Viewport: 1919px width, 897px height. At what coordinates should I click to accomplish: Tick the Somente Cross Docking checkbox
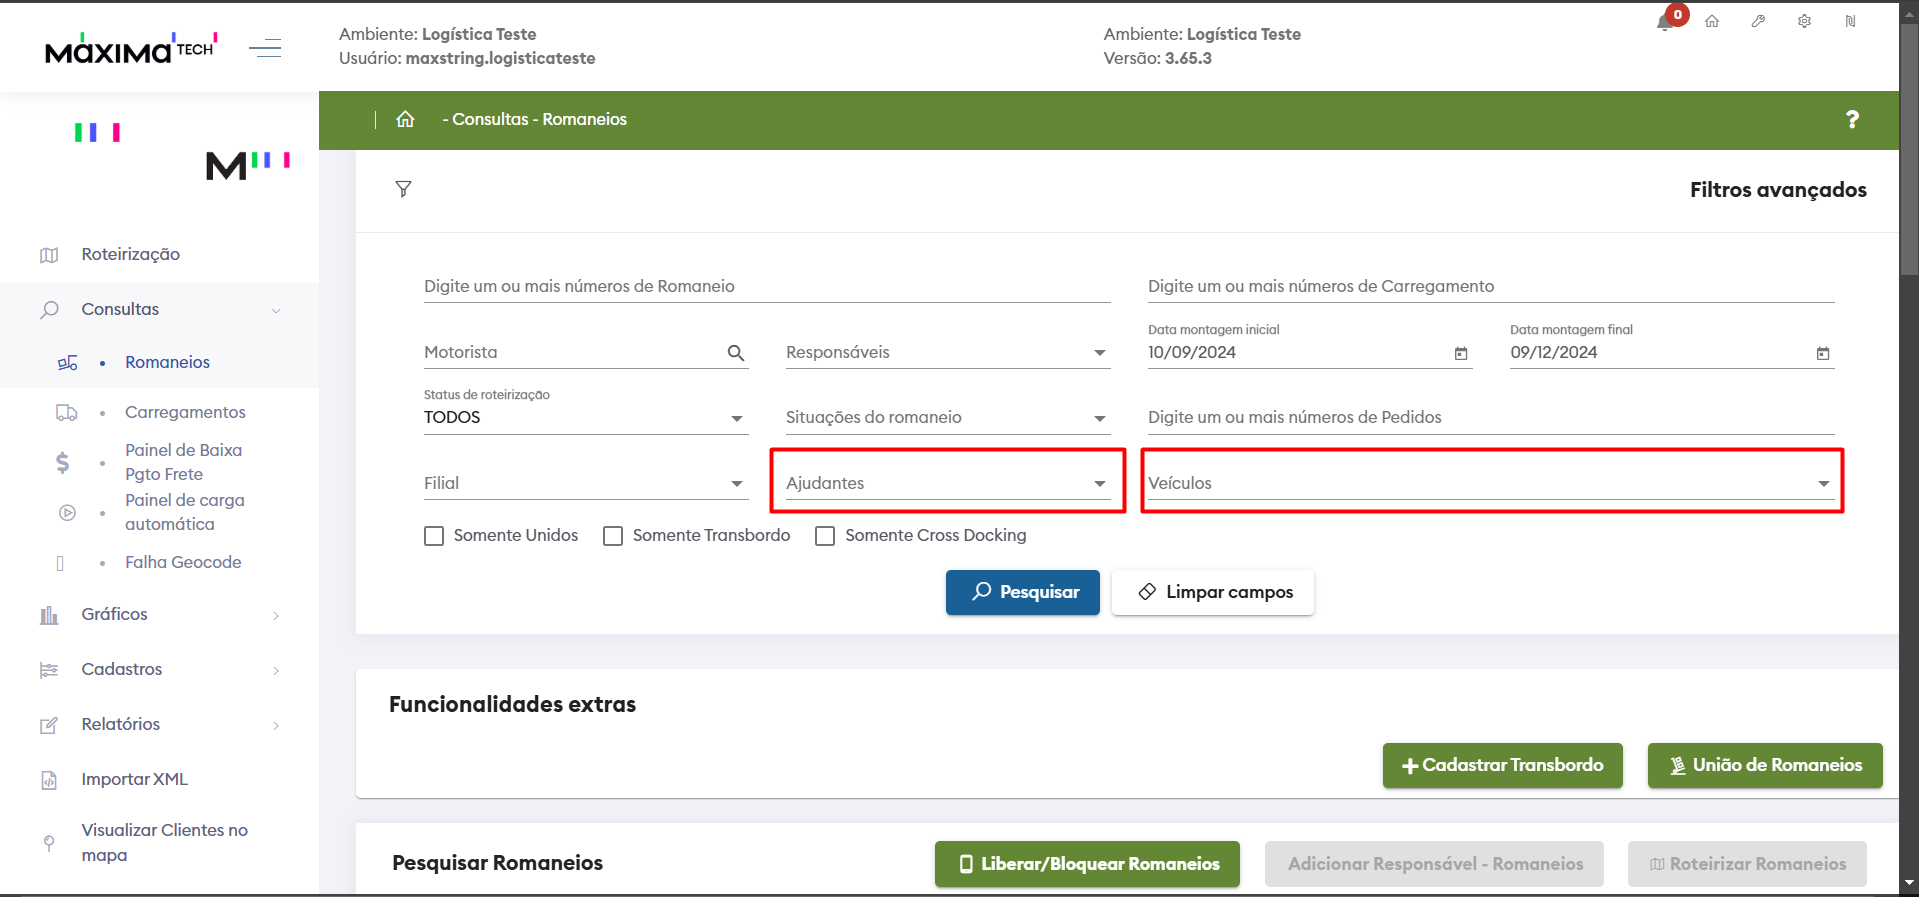click(x=825, y=536)
